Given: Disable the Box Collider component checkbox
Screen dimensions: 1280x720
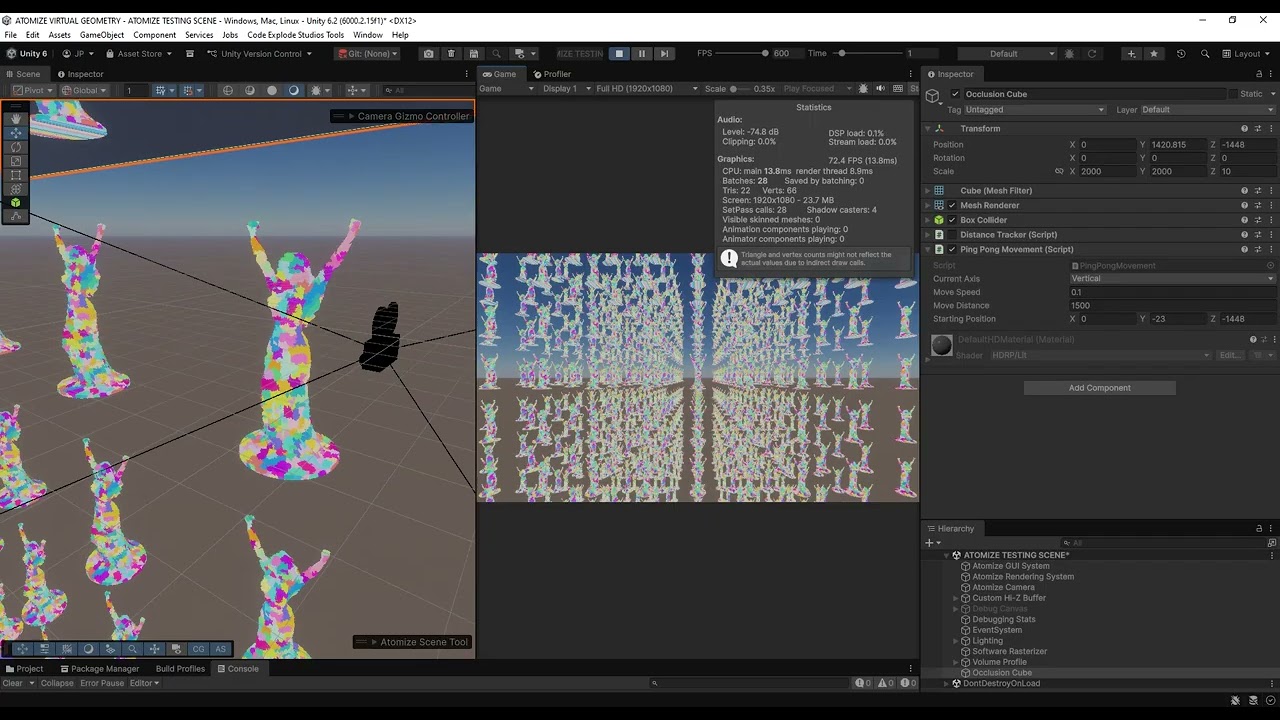Looking at the screenshot, I should pyautogui.click(x=952, y=220).
